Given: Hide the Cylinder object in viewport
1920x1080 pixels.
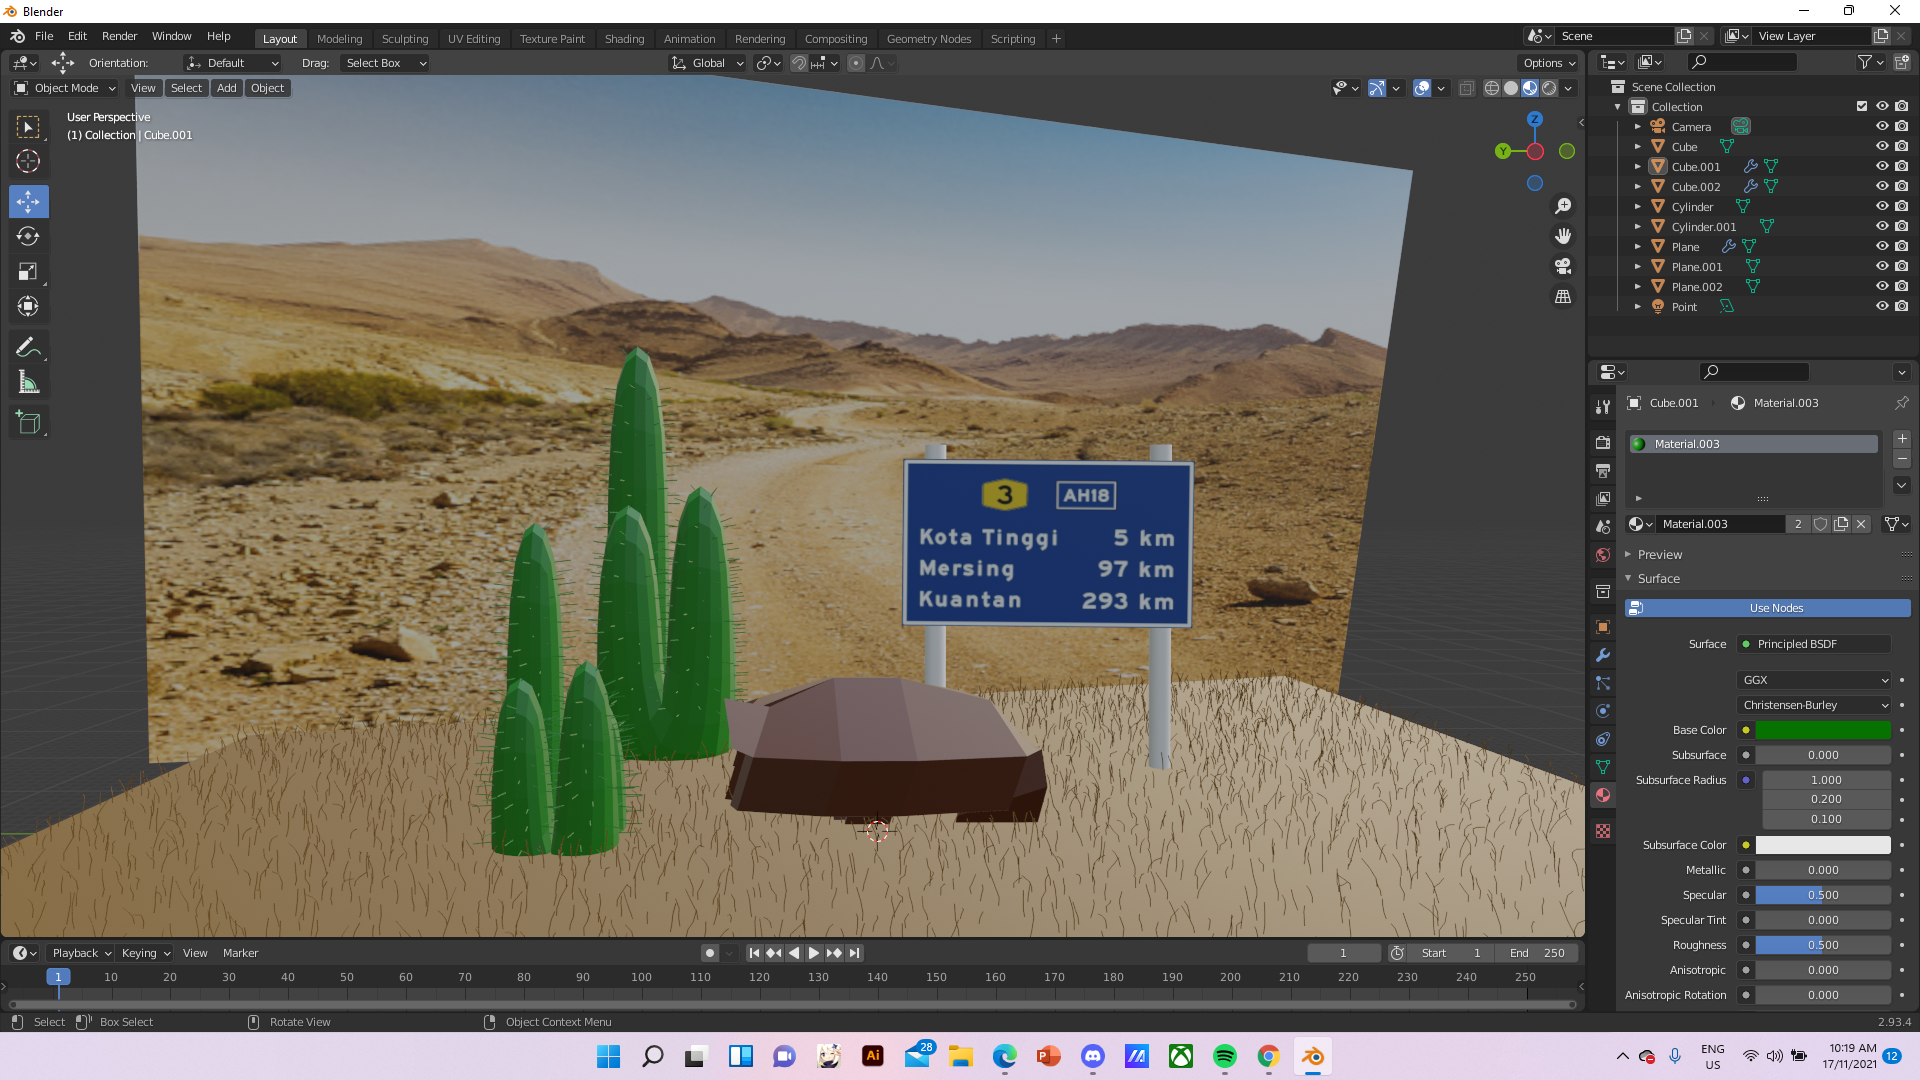Looking at the screenshot, I should coord(1881,207).
